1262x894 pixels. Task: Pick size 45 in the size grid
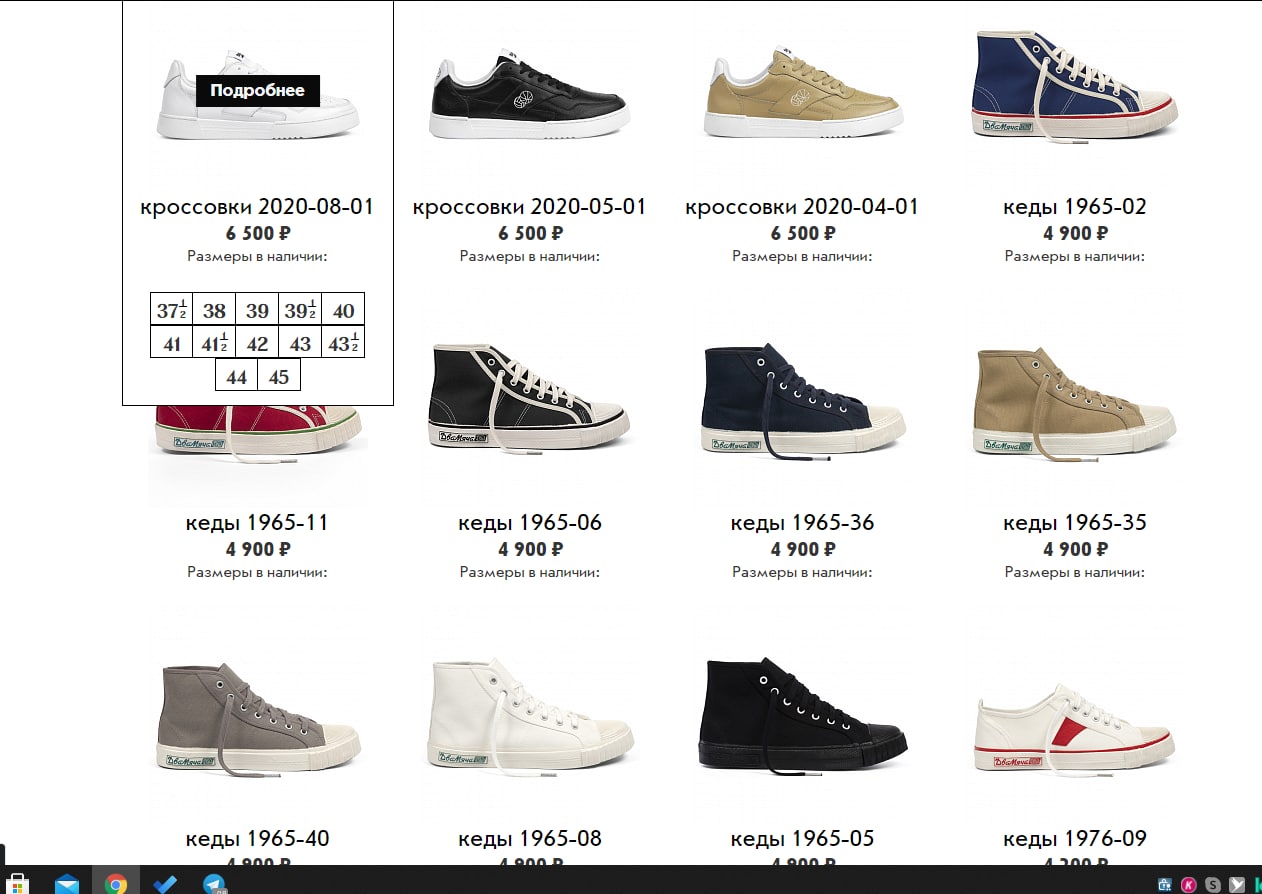[x=279, y=376]
